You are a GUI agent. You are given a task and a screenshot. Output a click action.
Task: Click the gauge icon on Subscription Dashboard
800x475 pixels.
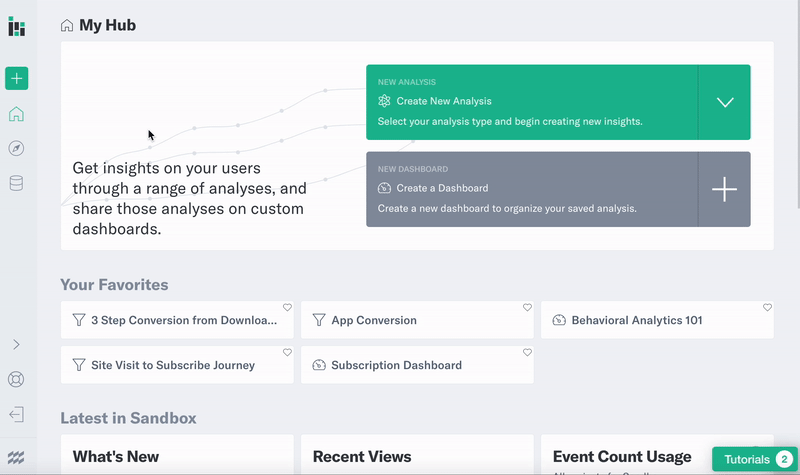319,365
